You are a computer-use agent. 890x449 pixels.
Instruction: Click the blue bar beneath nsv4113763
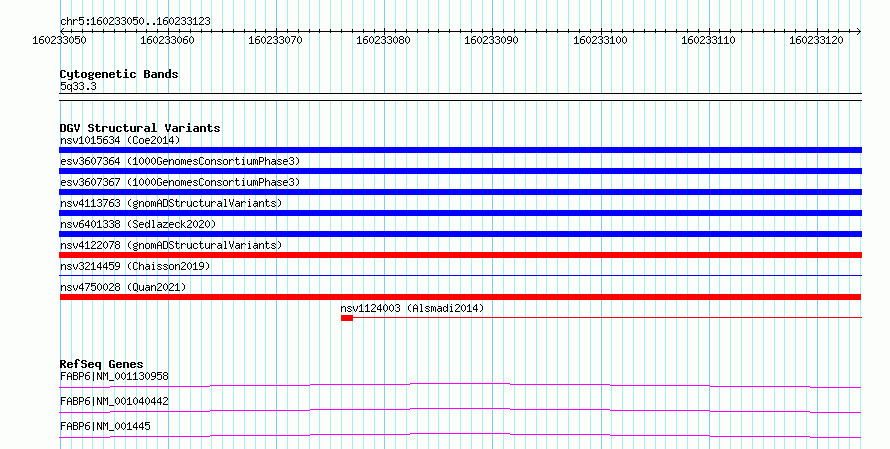460,213
